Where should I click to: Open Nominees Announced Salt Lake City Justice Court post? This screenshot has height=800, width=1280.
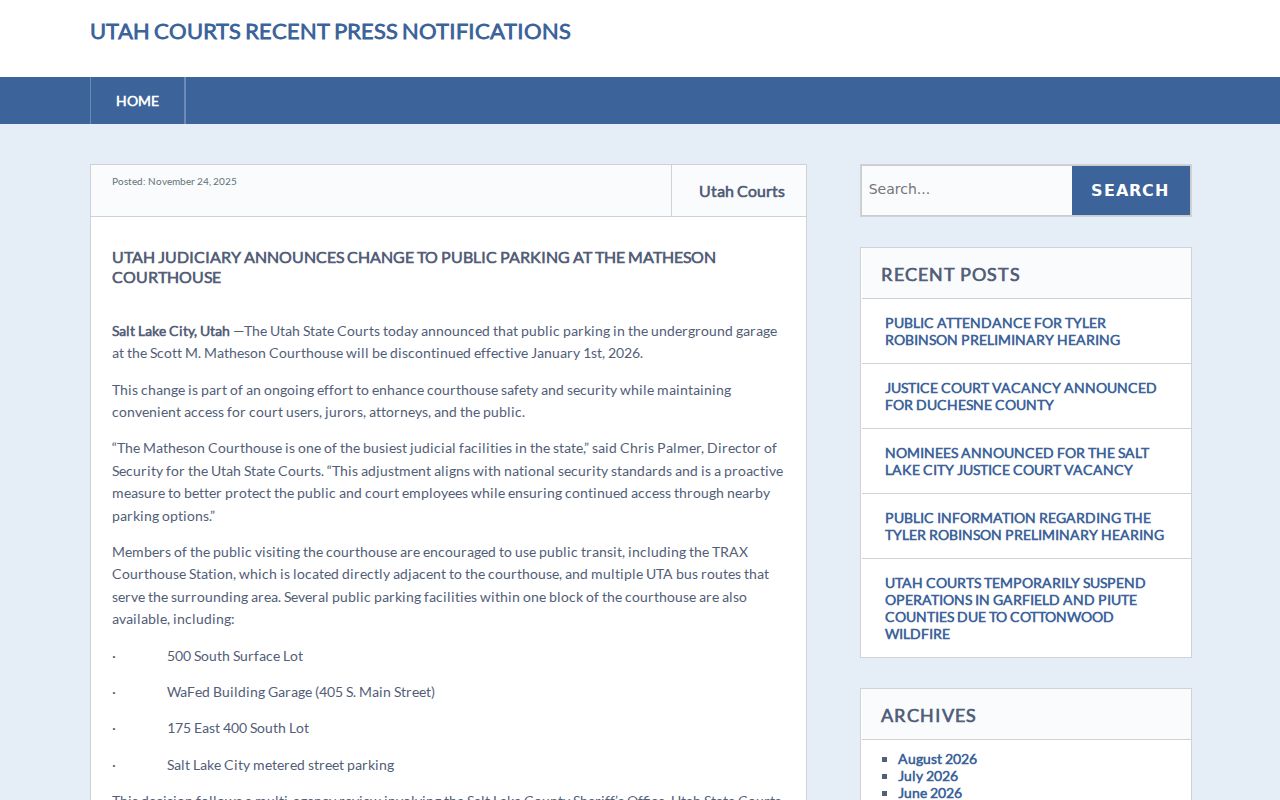coord(1017,461)
